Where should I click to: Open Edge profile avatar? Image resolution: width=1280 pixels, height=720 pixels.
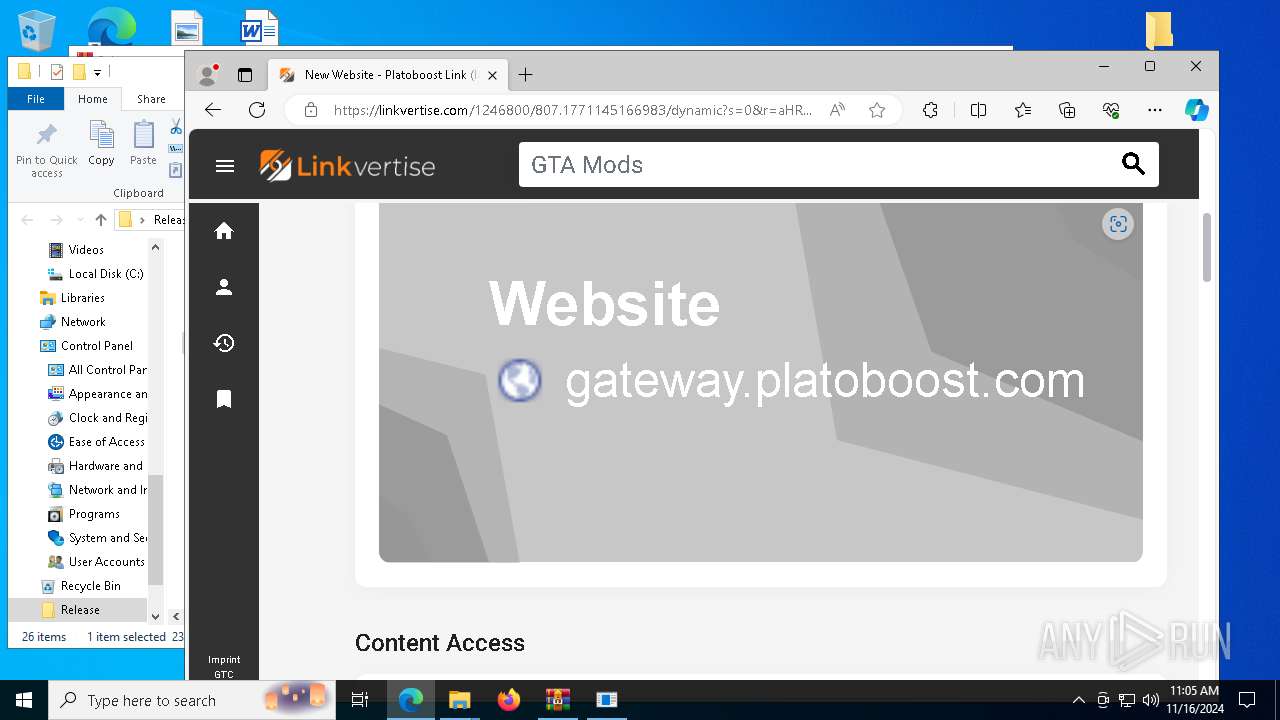point(208,75)
